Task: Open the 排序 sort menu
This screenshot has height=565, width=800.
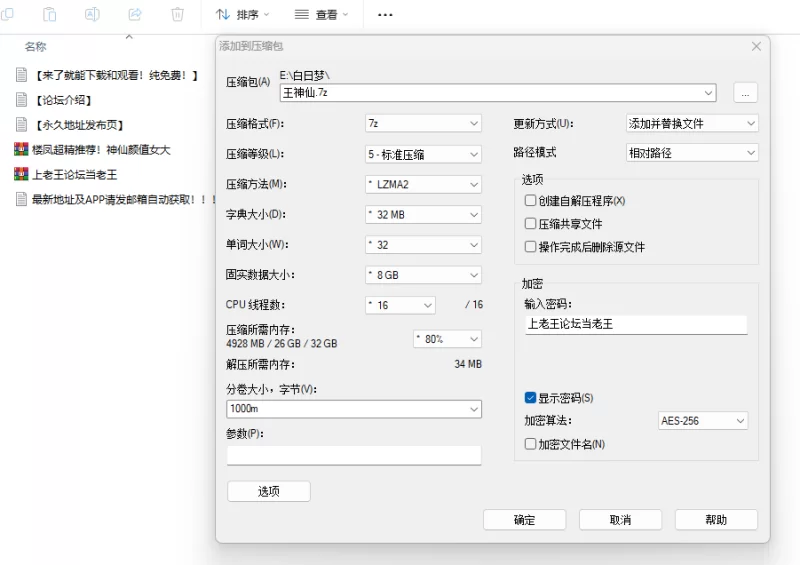Action: pos(243,15)
